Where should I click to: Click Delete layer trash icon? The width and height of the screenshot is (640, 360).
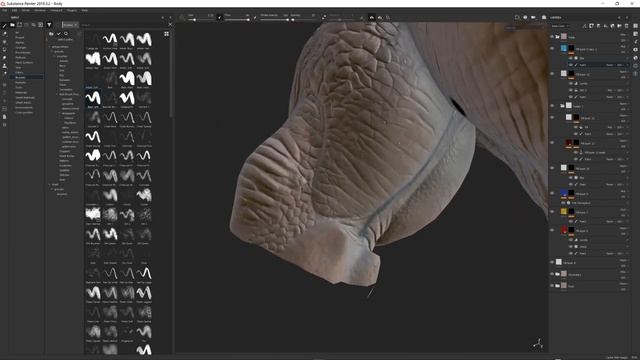point(627,26)
